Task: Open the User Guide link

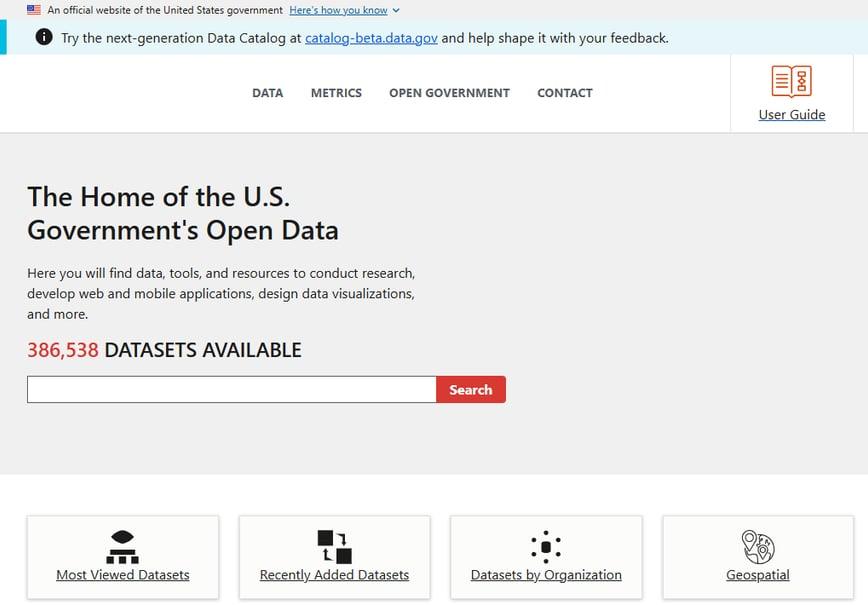Action: pyautogui.click(x=791, y=114)
